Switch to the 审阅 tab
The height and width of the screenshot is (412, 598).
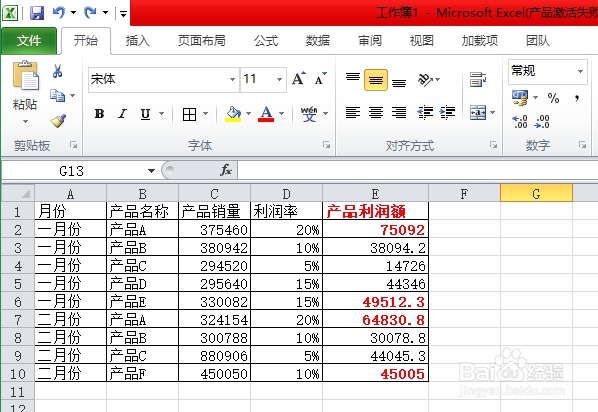tap(370, 40)
